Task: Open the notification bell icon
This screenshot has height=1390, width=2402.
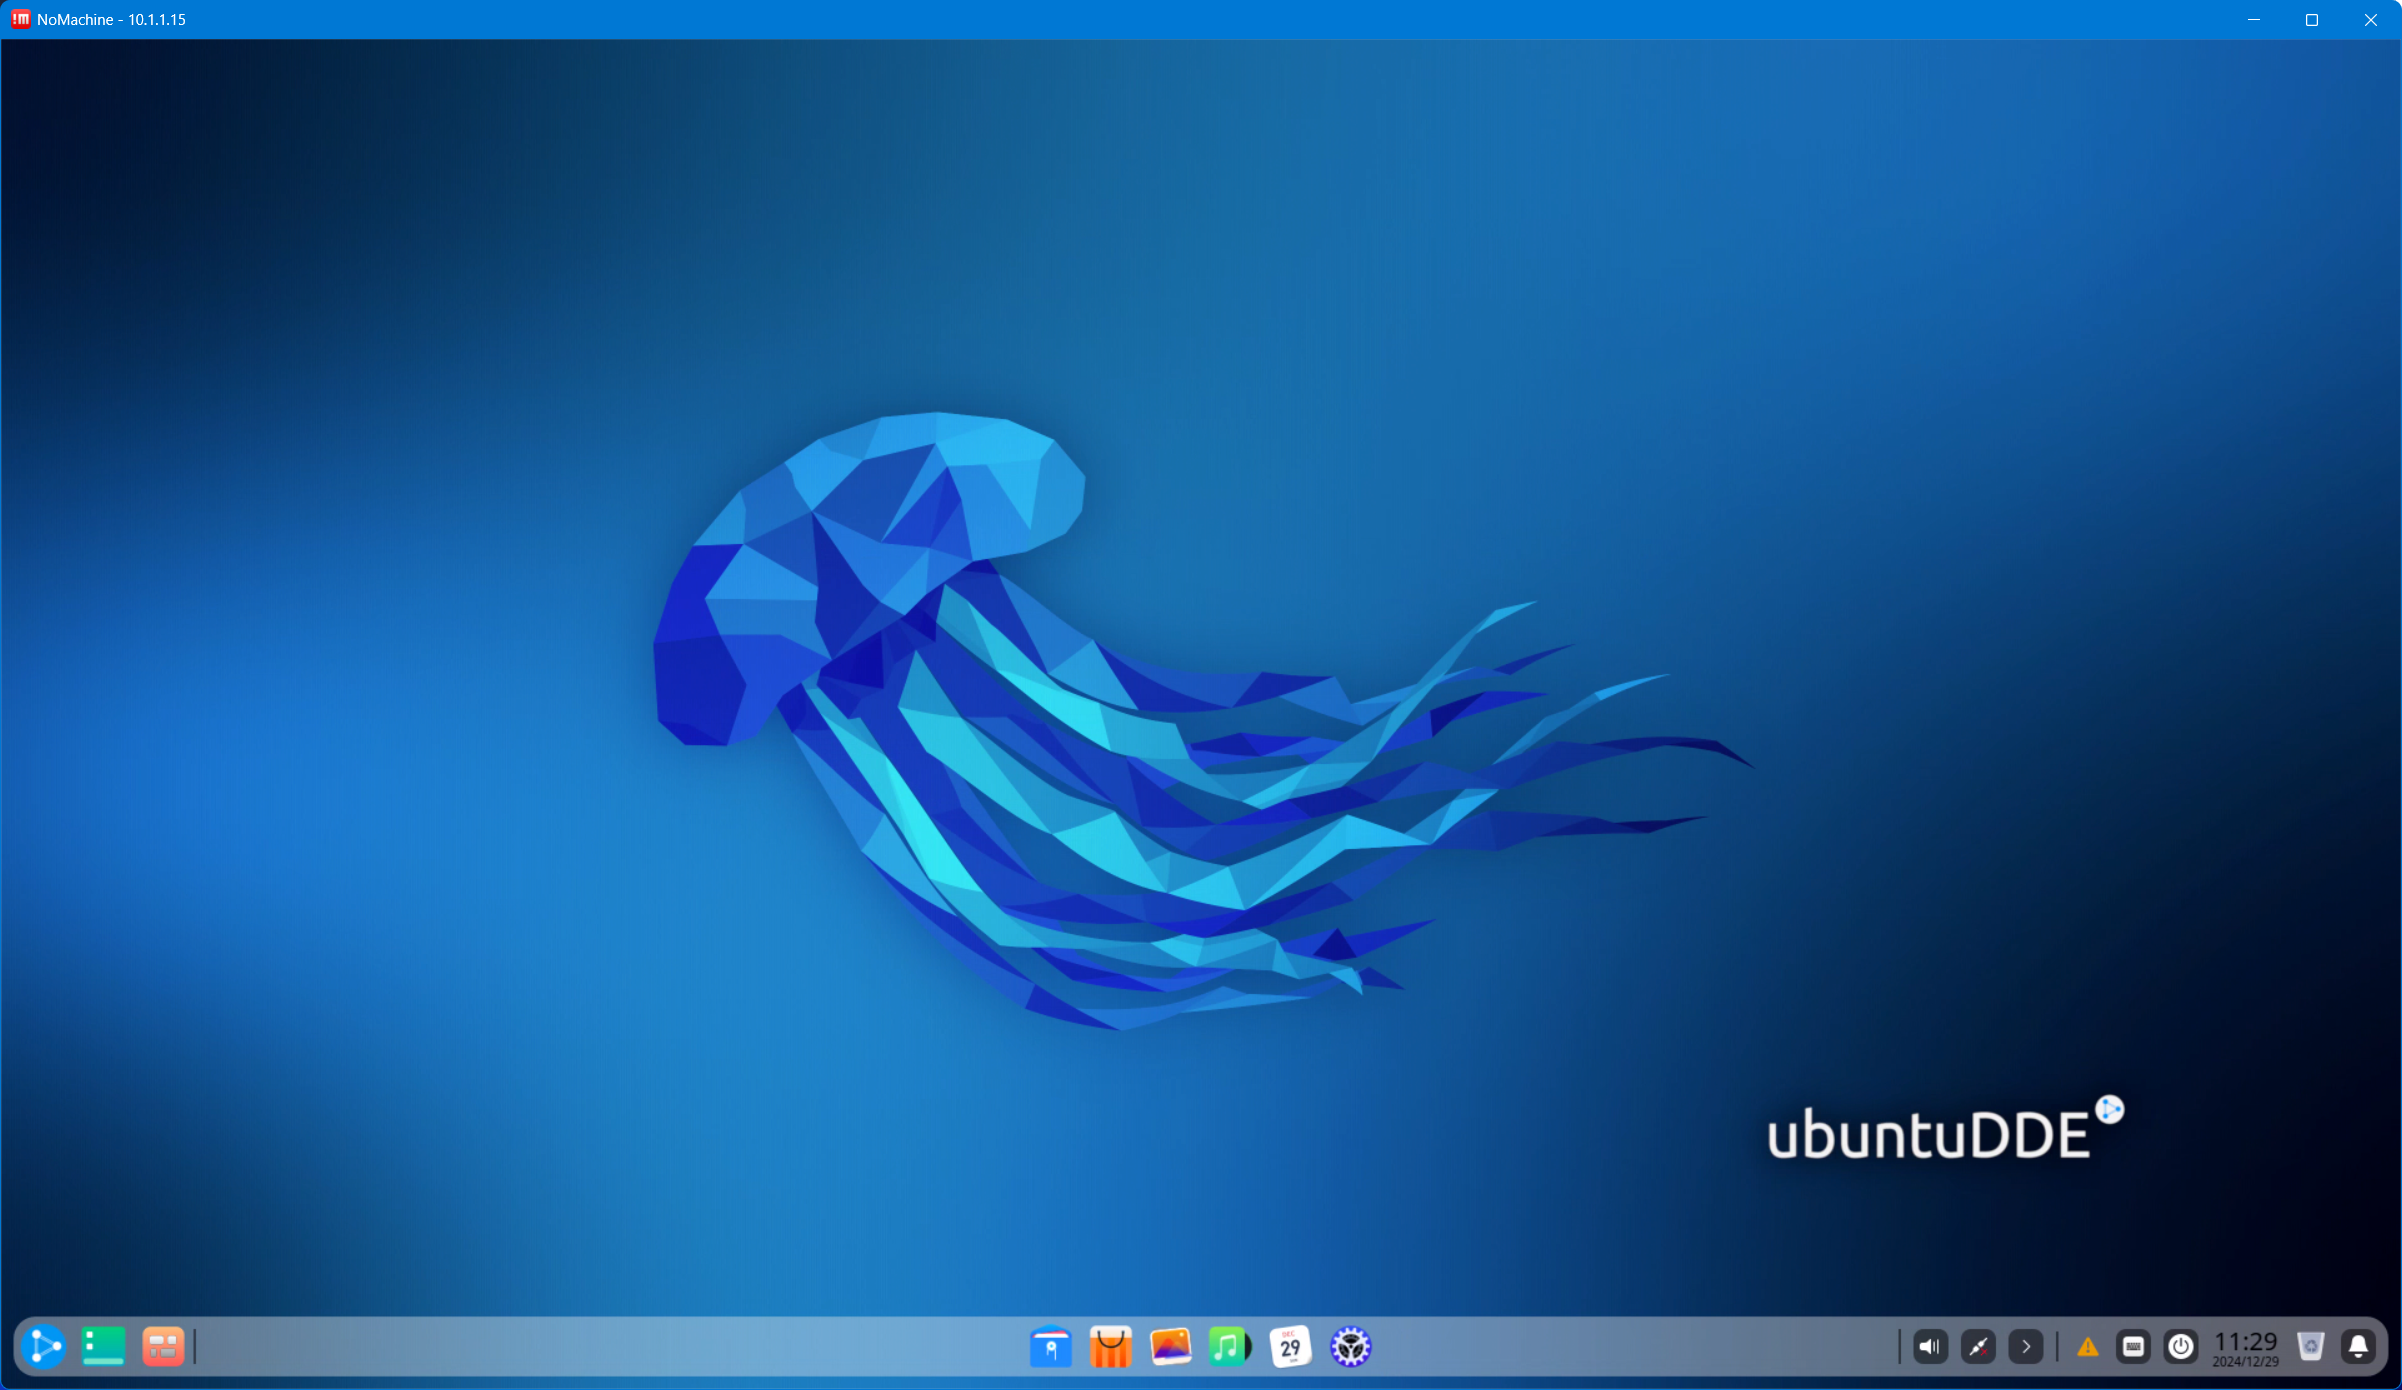Action: tap(2359, 1347)
